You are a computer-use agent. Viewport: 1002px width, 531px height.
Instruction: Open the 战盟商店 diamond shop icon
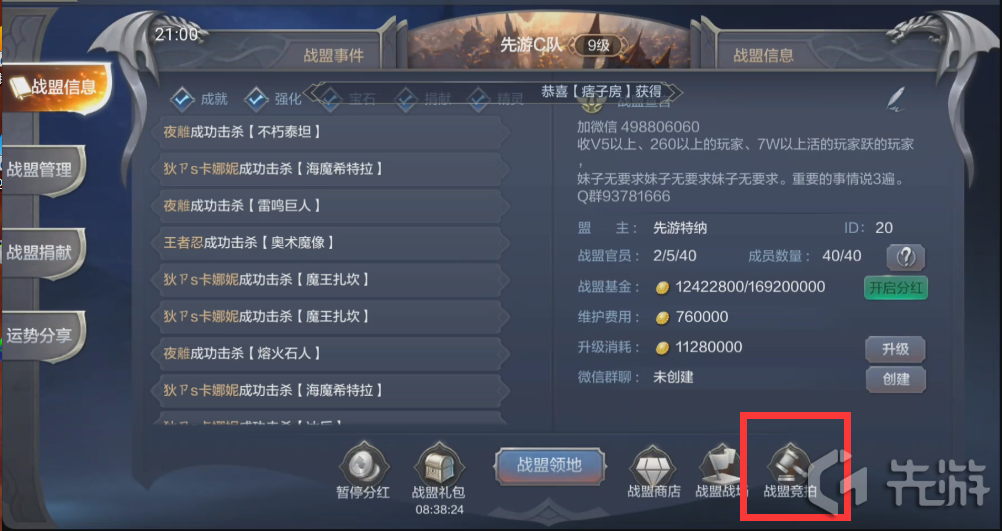(653, 465)
